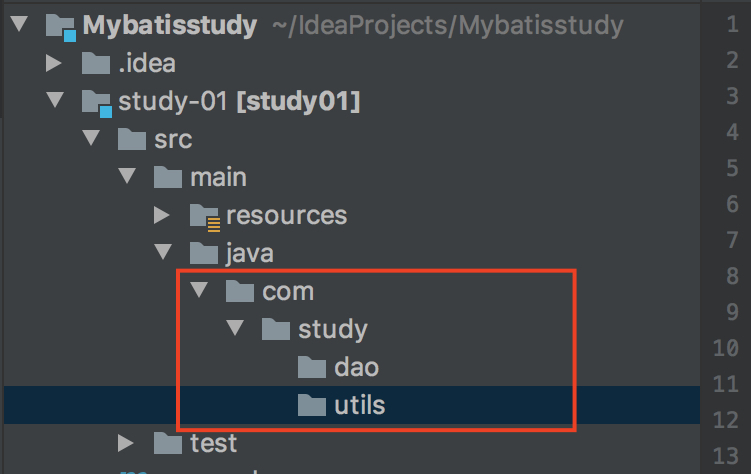The height and width of the screenshot is (474, 751).
Task: Expand the test folder arrow
Action: point(126,442)
